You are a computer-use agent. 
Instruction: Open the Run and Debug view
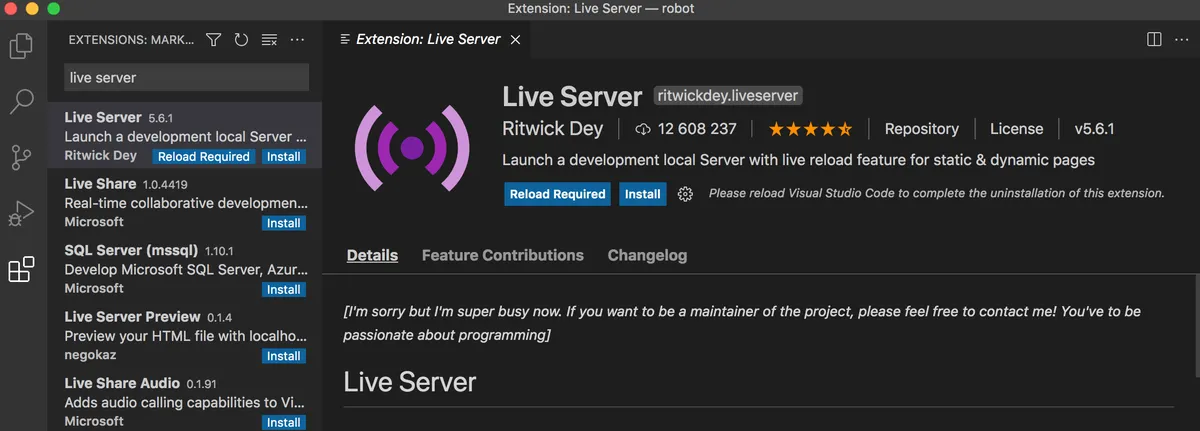[21, 214]
